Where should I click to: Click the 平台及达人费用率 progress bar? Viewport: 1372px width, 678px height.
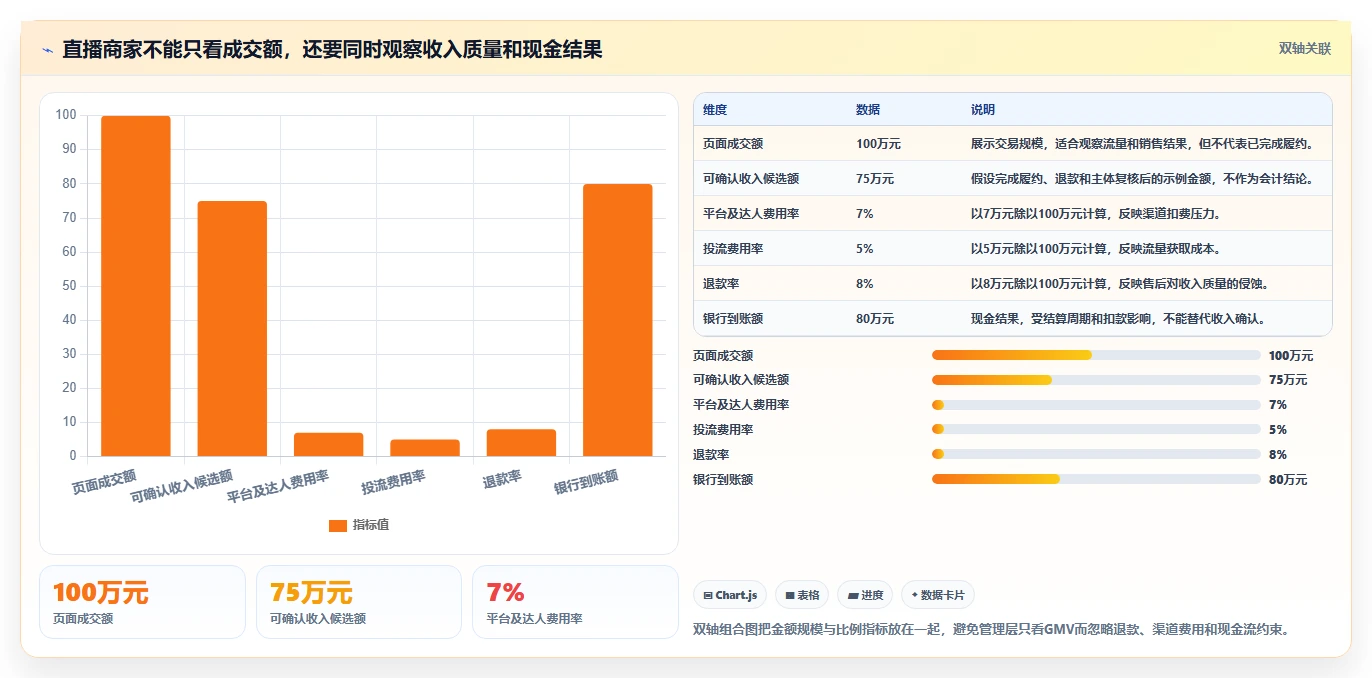coord(1096,405)
